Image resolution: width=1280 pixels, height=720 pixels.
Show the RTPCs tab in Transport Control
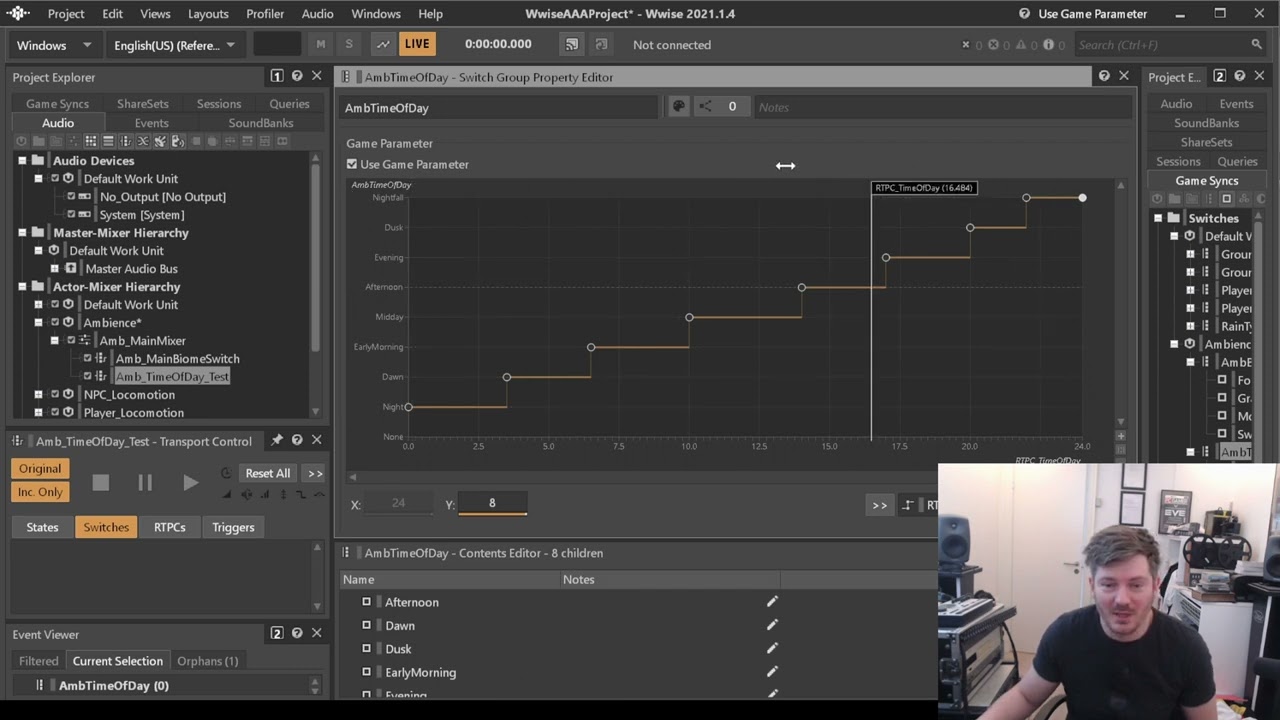[169, 527]
